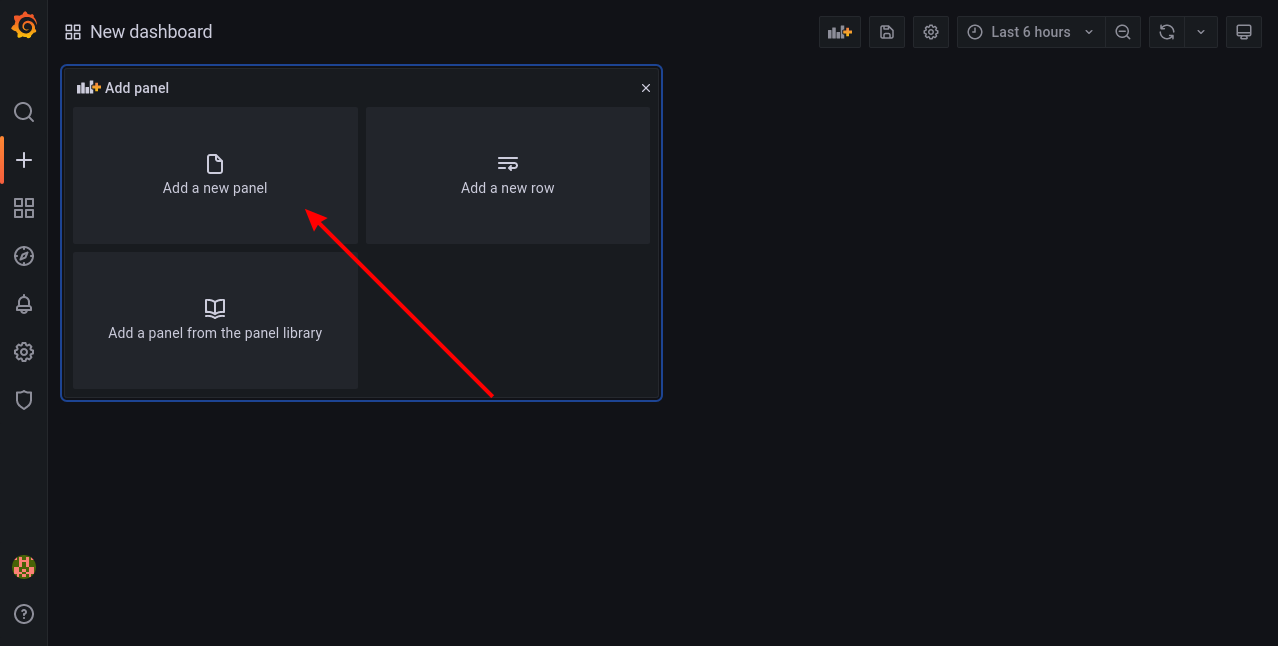Click the Create (plus) sidebar icon

[24, 160]
